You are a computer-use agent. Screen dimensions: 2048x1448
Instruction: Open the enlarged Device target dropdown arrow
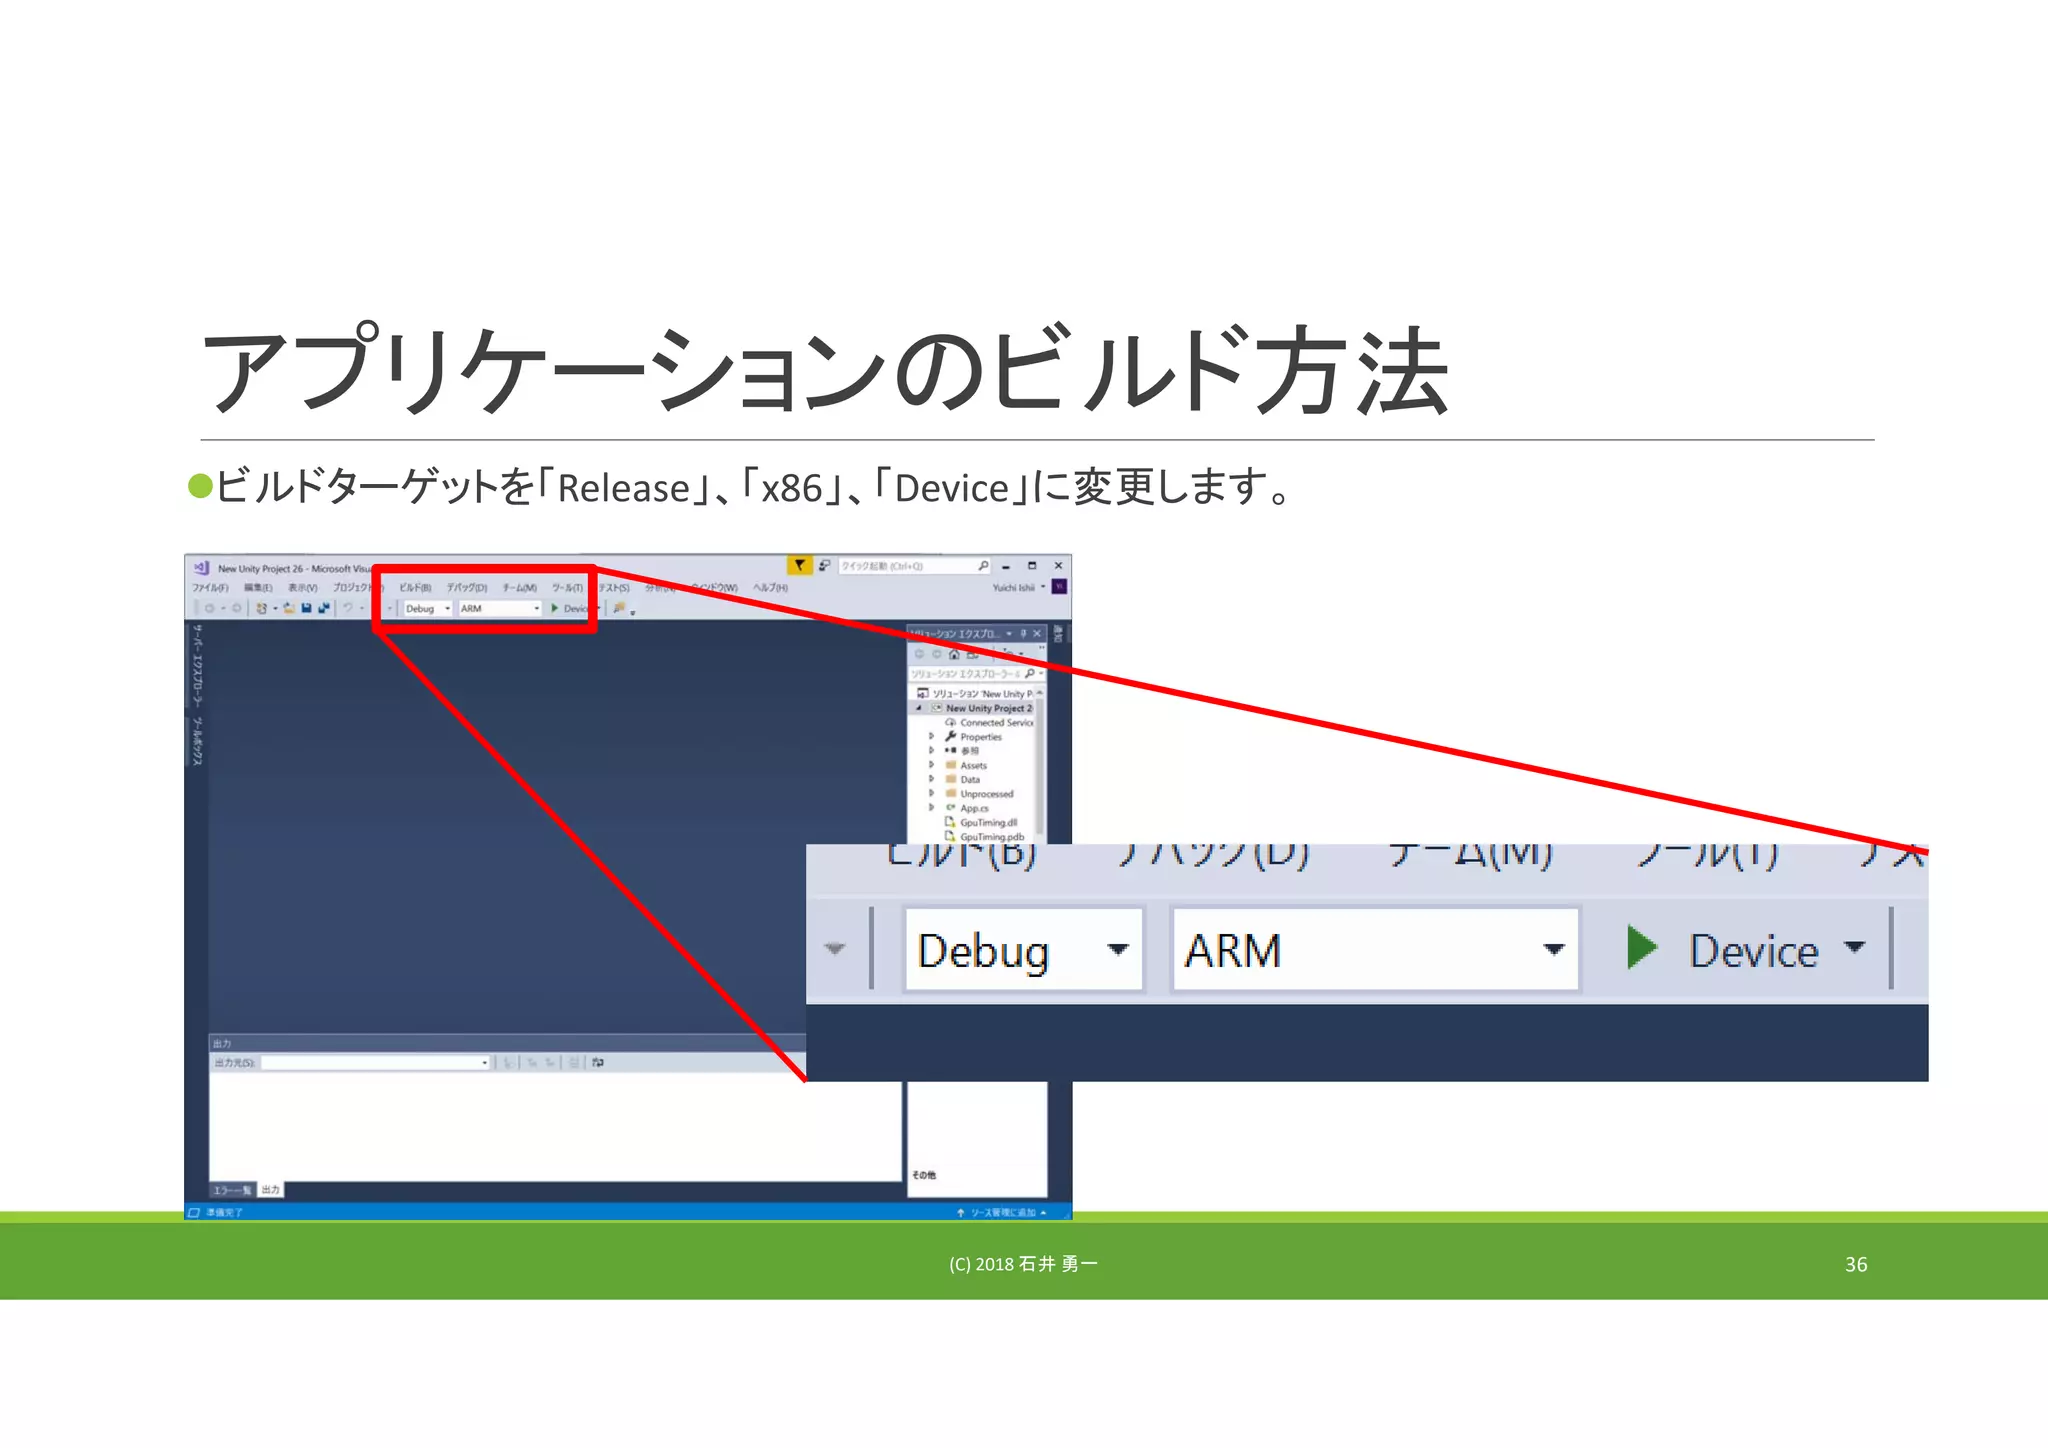(1855, 947)
